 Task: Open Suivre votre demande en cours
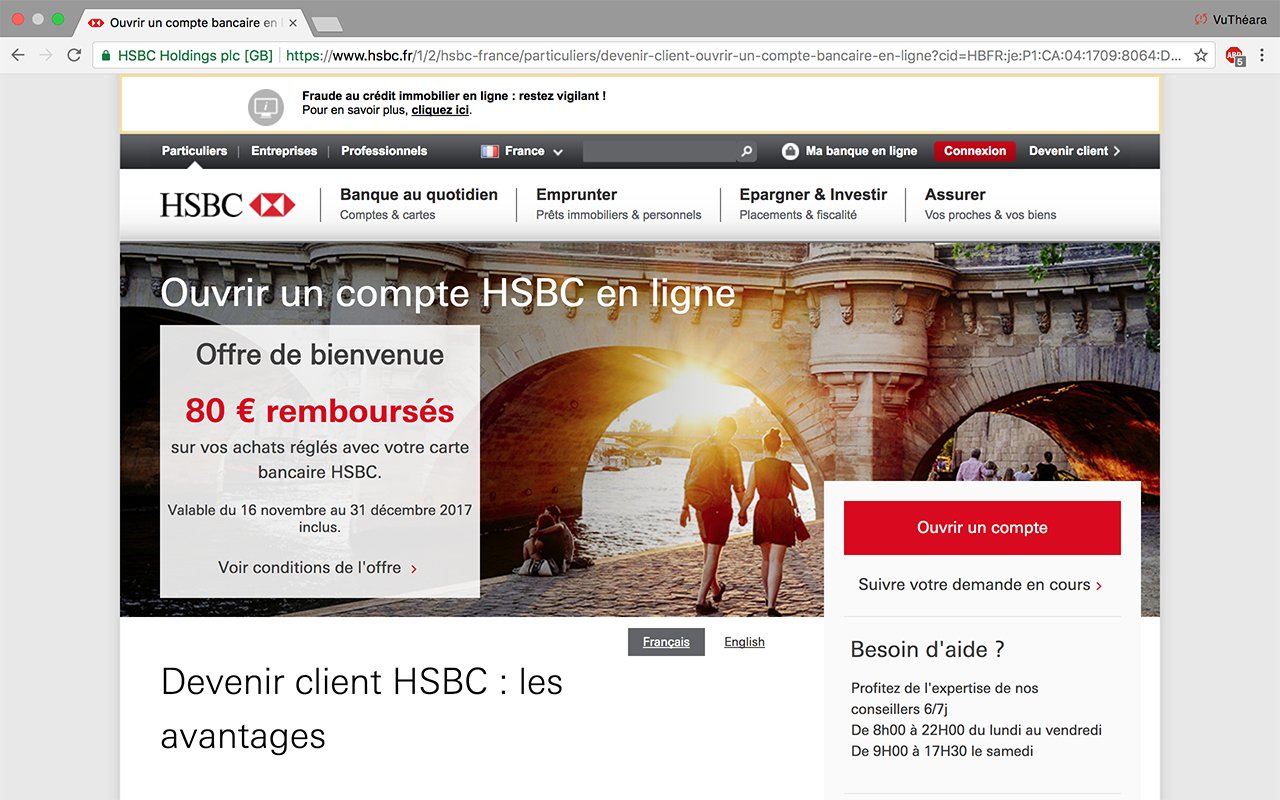(x=980, y=585)
